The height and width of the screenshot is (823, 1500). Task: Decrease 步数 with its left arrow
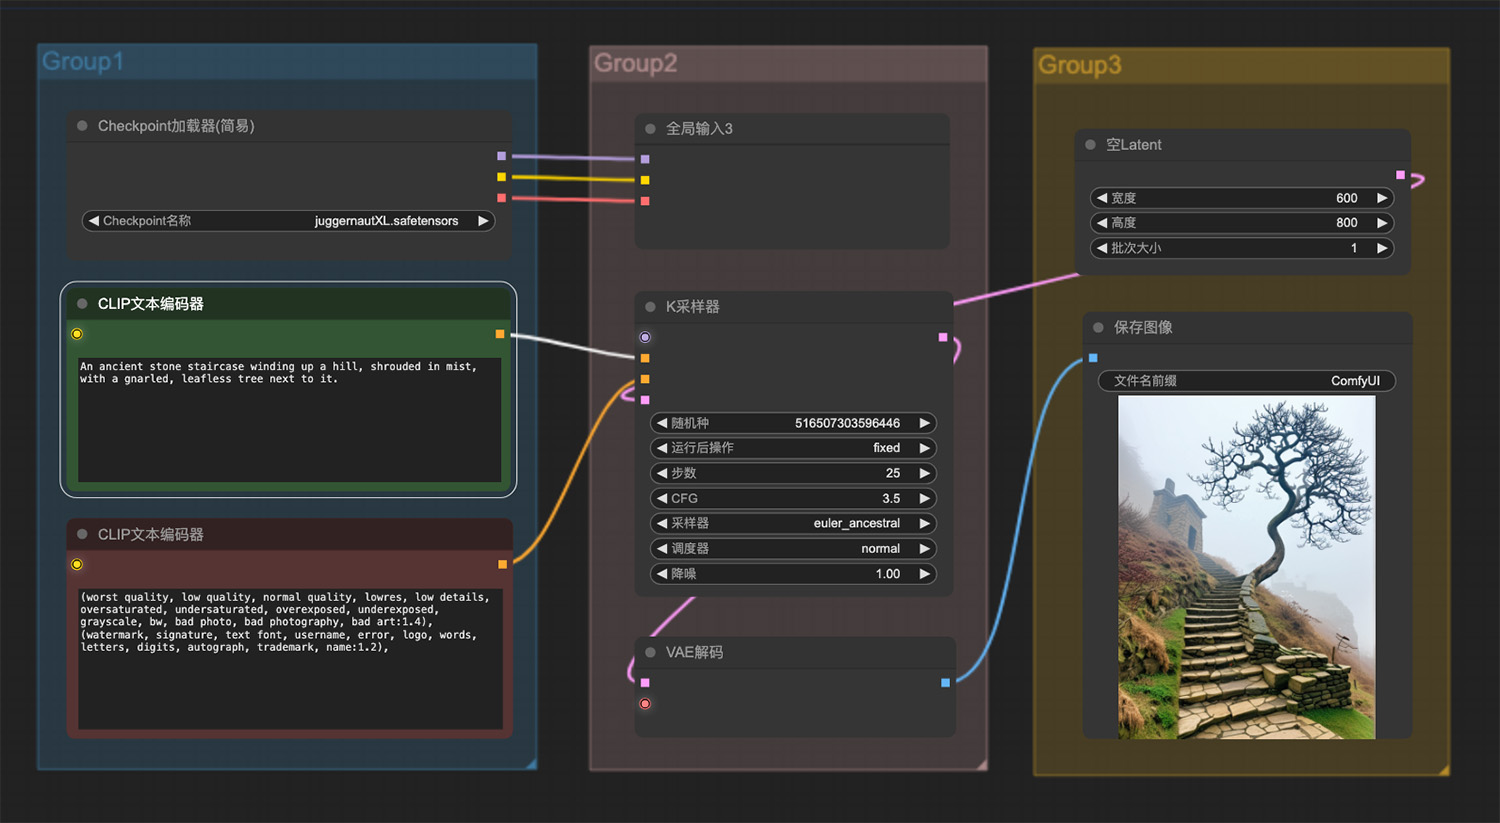[662, 473]
